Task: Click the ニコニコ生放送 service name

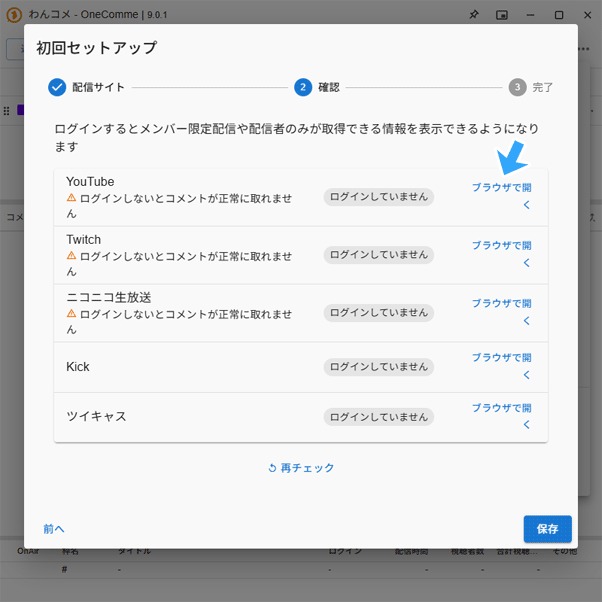Action: point(109,298)
